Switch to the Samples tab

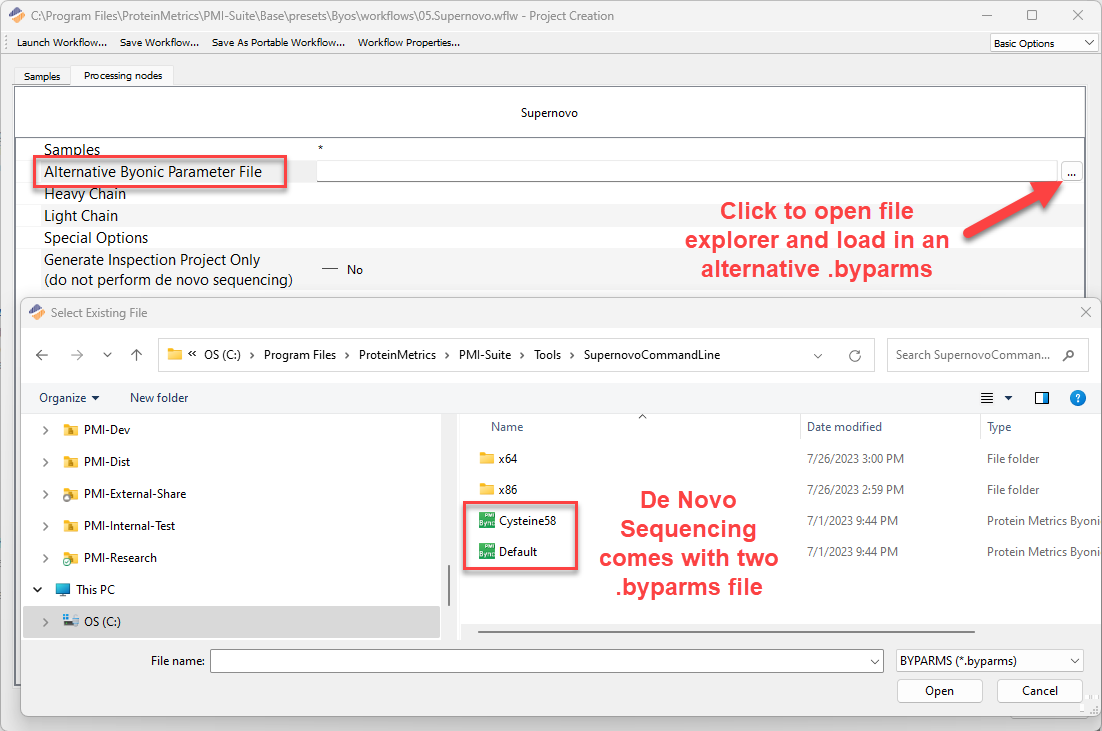pyautogui.click(x=41, y=75)
